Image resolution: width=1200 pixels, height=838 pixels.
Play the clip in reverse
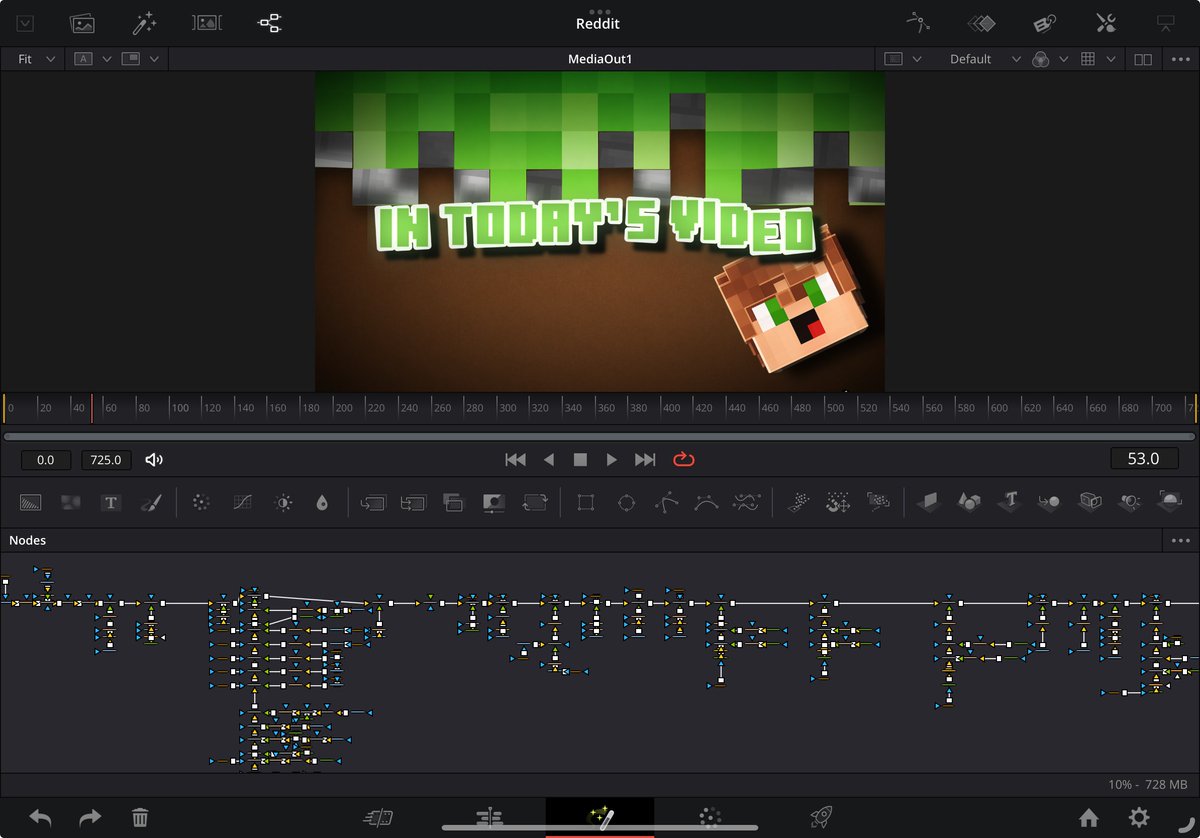pos(548,460)
